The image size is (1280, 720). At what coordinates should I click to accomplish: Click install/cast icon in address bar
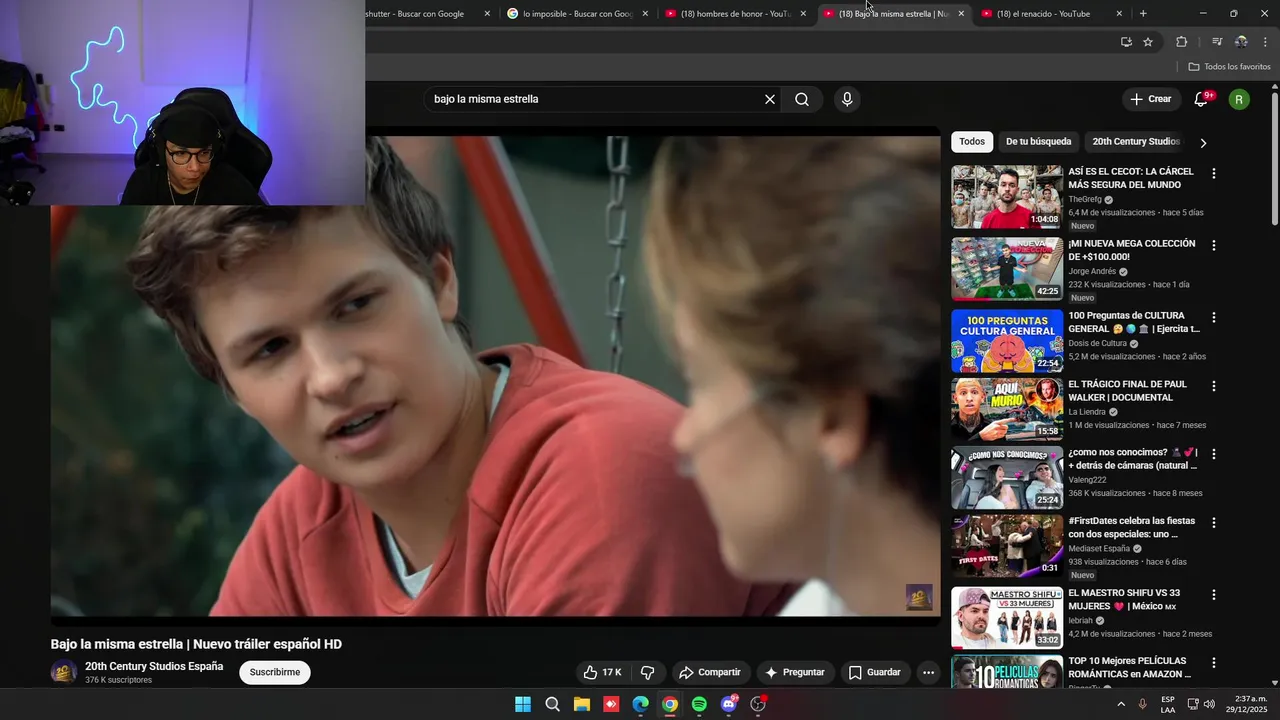1126,42
